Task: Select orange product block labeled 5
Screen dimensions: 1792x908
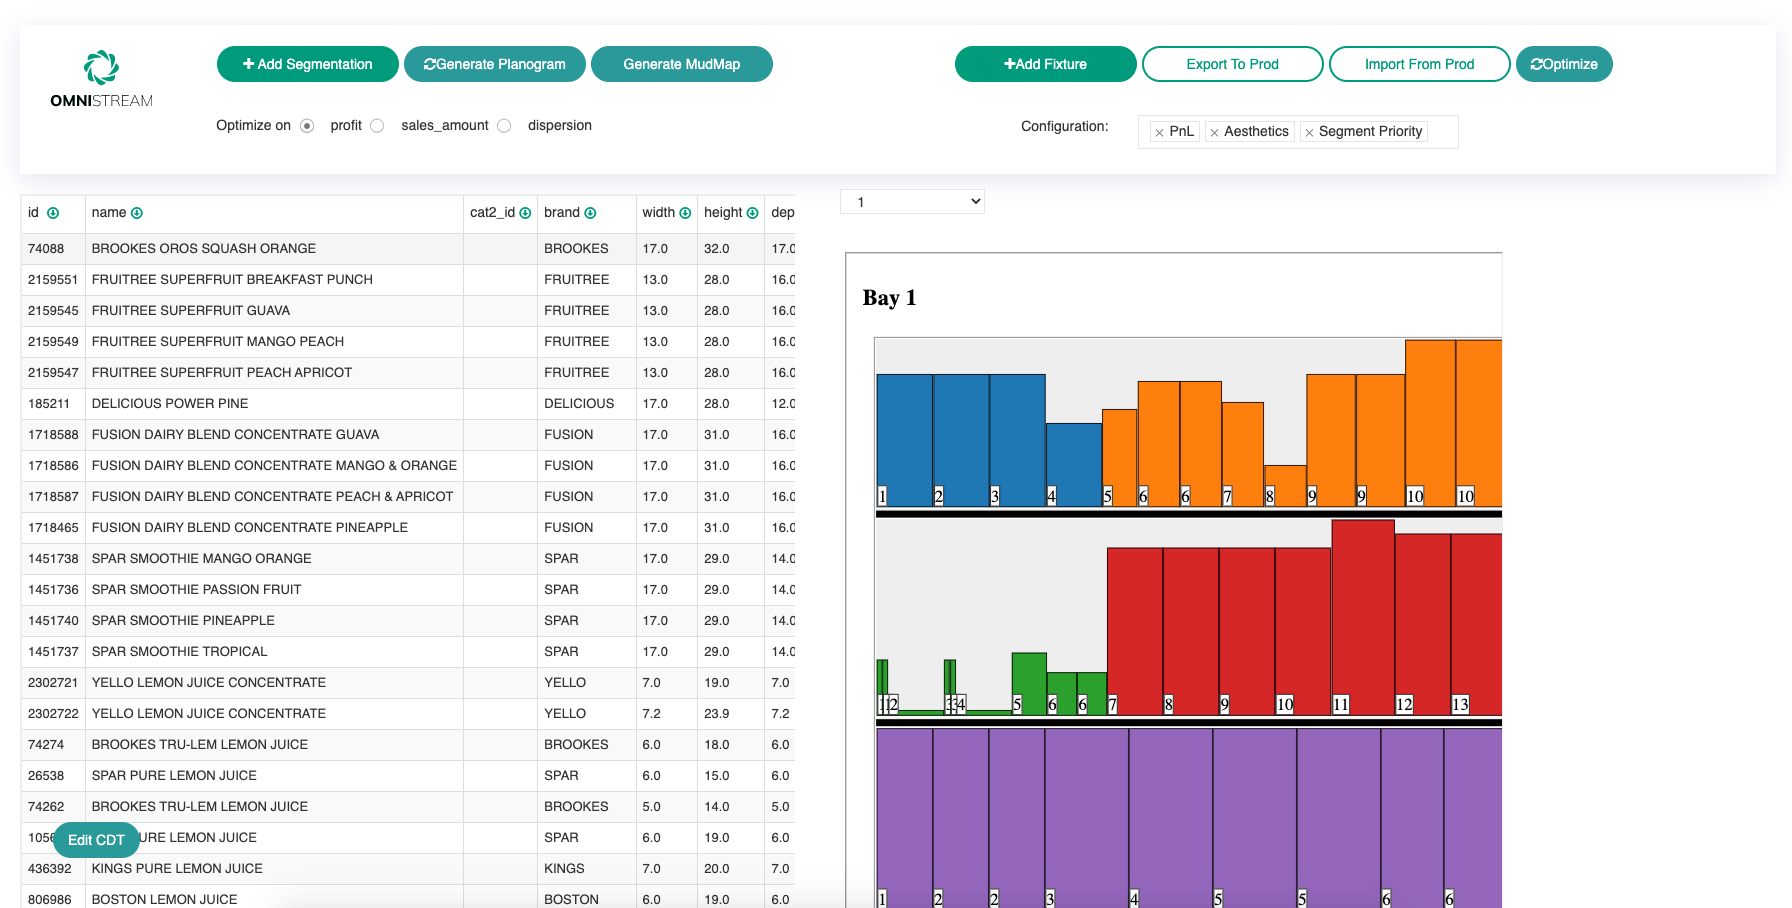Action: (1120, 458)
